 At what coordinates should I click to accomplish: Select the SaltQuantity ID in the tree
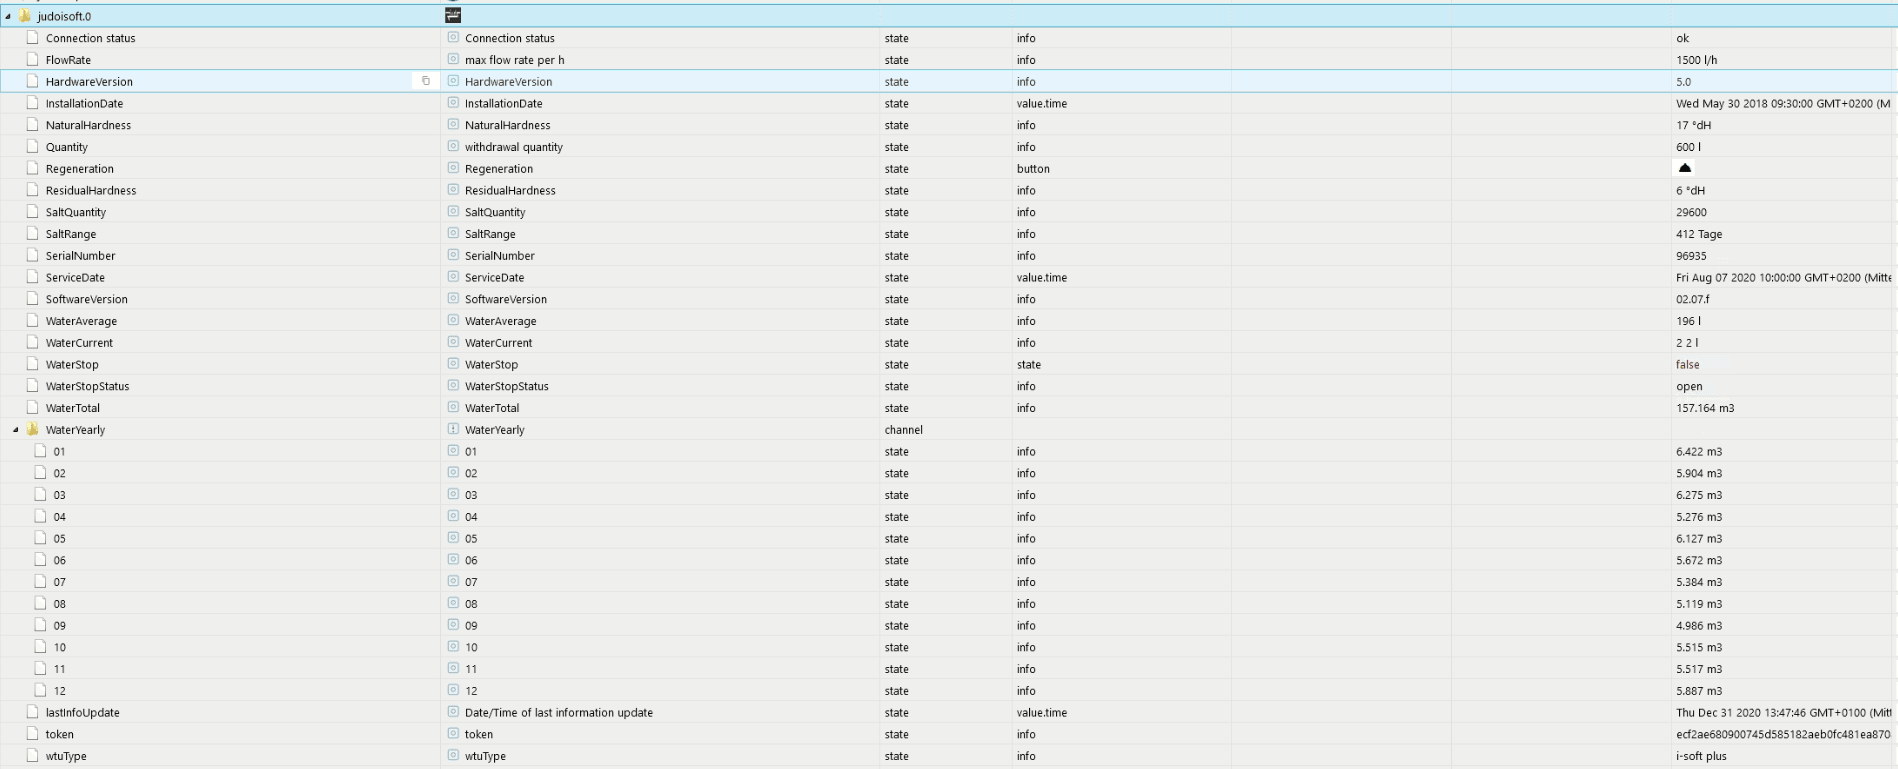(76, 212)
